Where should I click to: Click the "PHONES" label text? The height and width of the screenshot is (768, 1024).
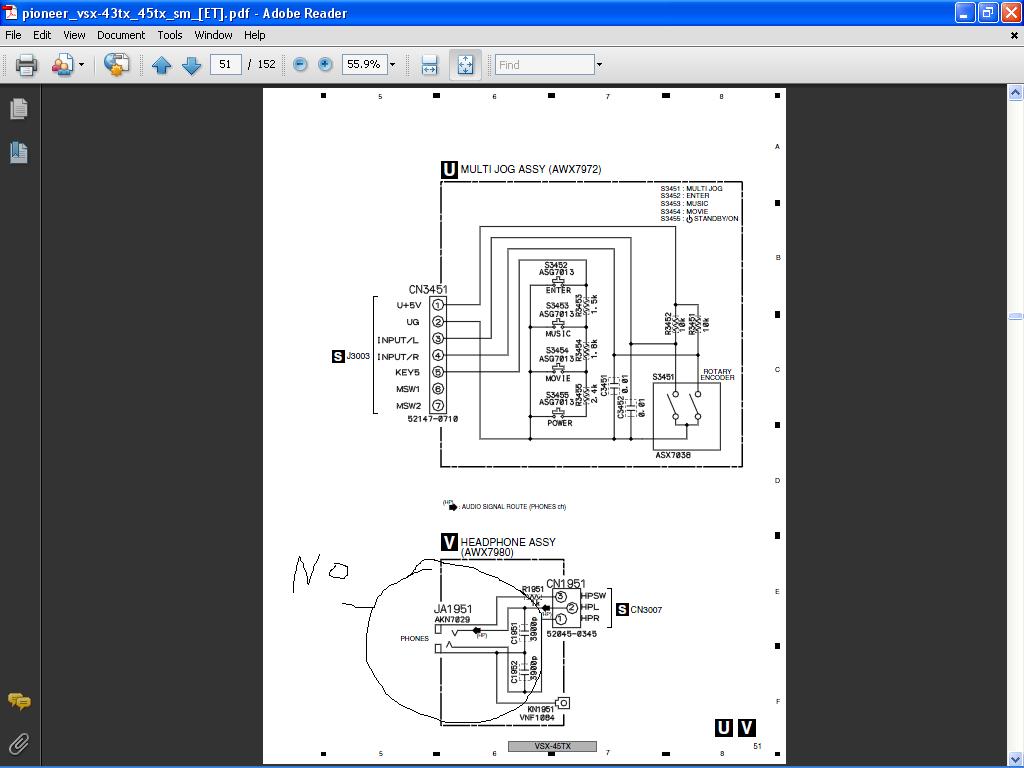(414, 639)
